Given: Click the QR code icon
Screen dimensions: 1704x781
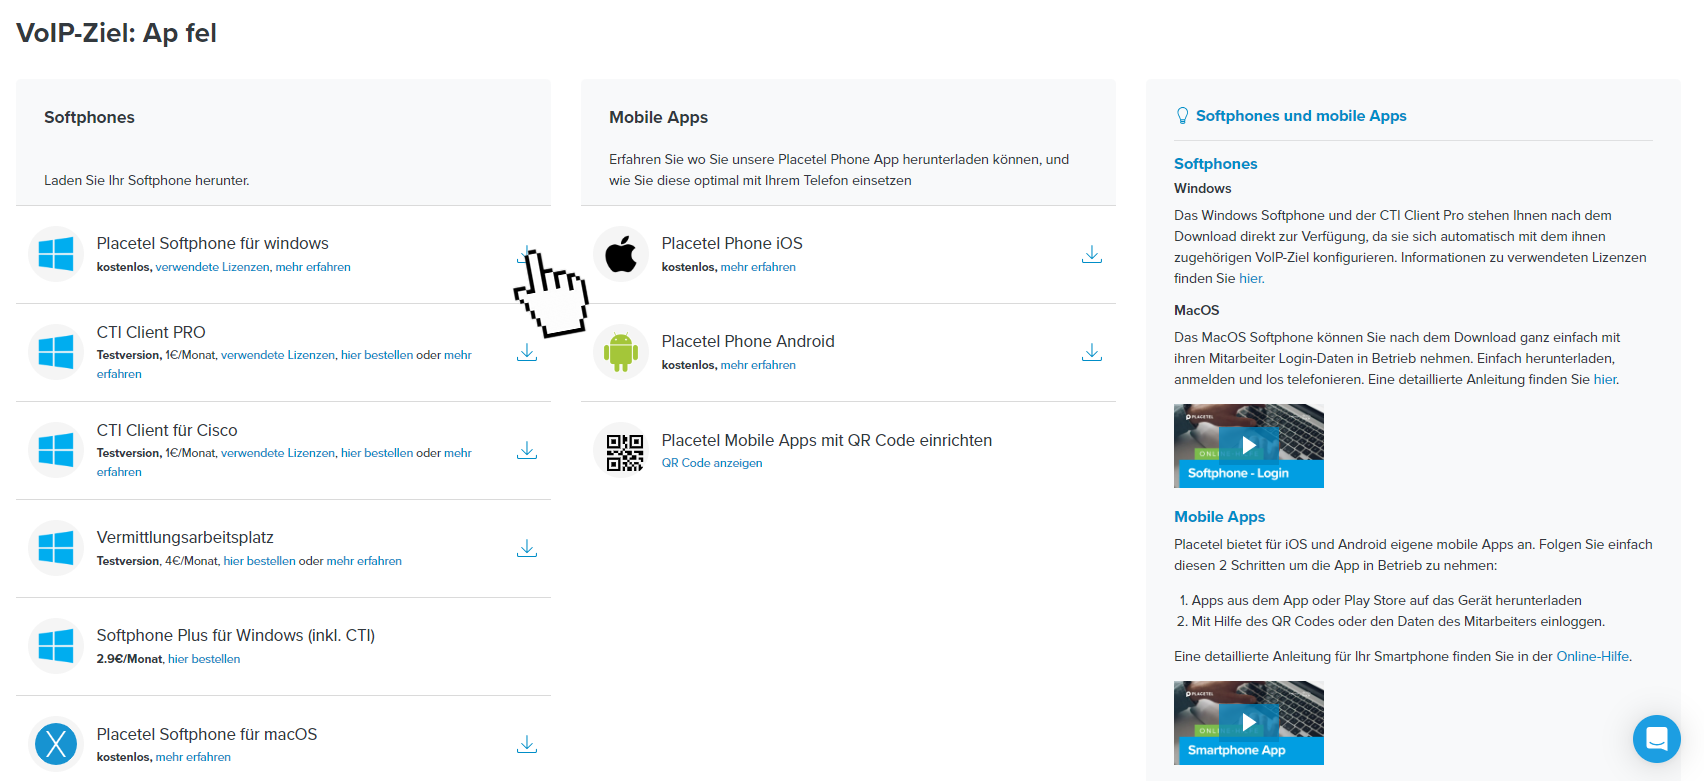Looking at the screenshot, I should pos(625,452).
